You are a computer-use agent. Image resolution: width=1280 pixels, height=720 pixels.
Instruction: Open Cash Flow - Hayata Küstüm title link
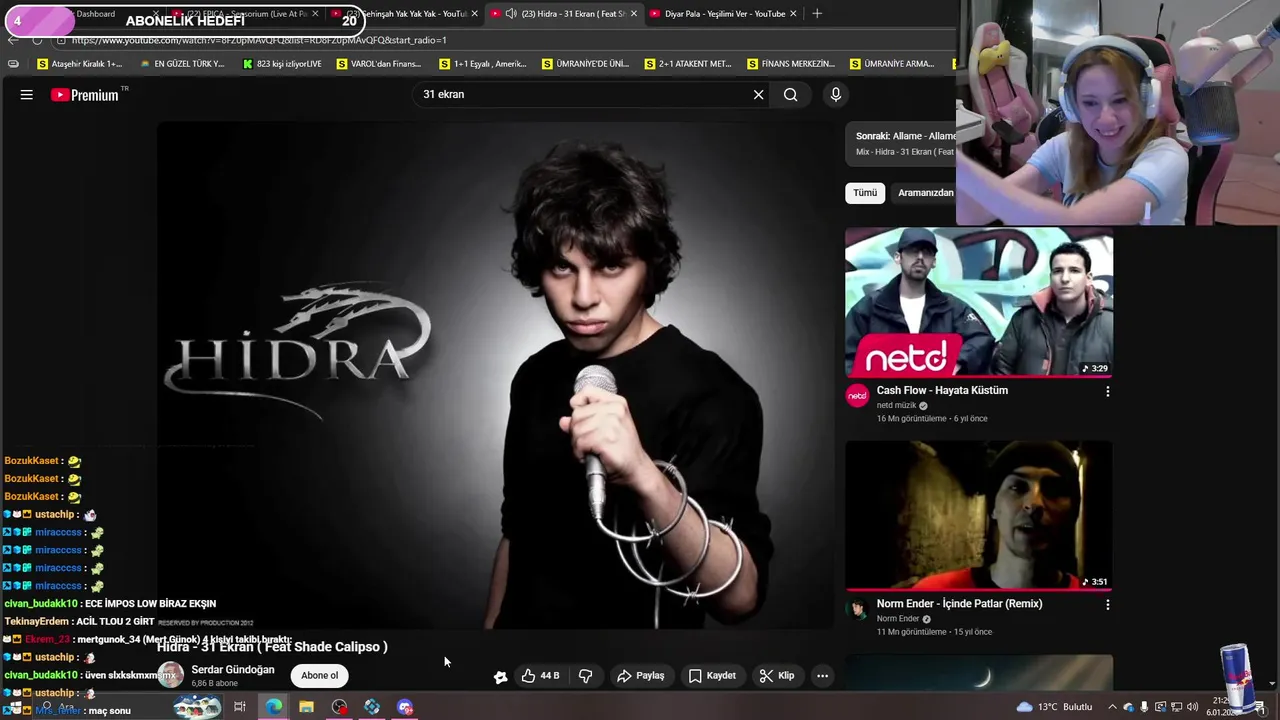point(942,391)
